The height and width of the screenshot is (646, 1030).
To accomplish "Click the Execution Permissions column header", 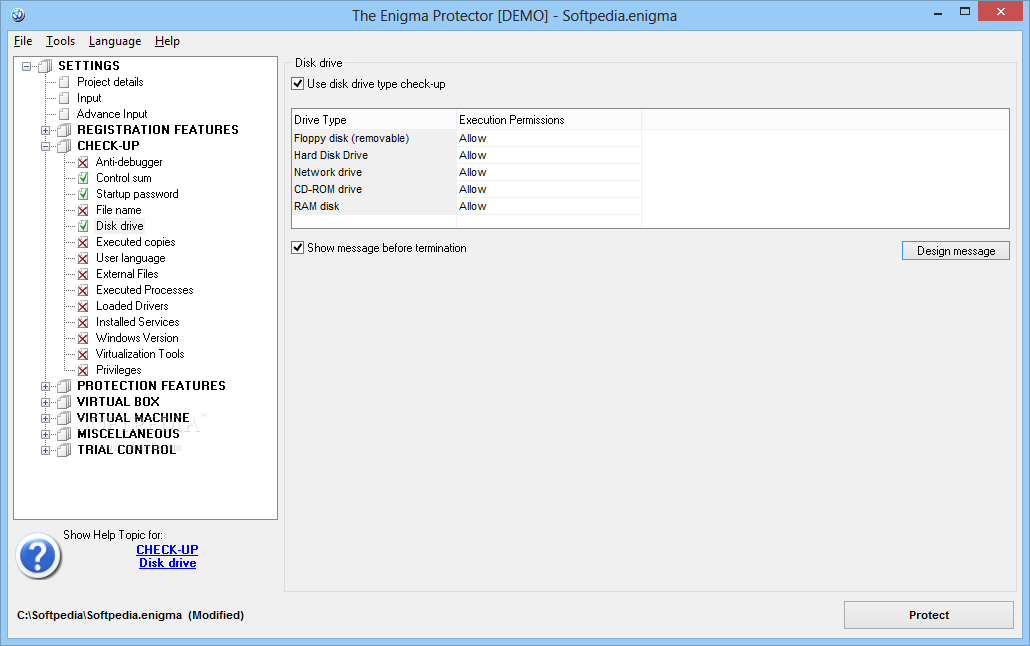I will [x=549, y=120].
